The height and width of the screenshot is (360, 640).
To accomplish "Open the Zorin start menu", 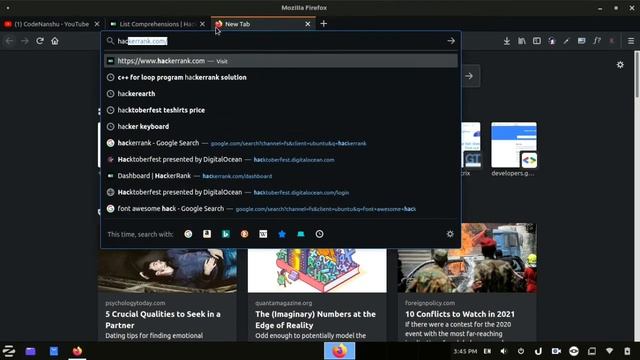I will (9, 351).
